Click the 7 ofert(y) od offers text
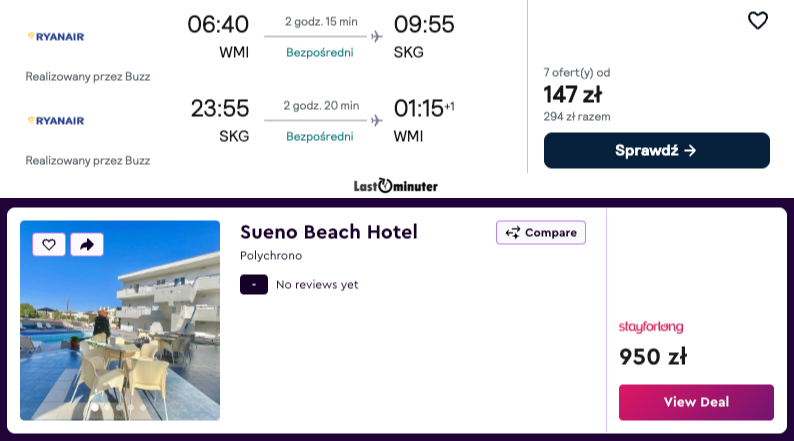794x441 pixels. [x=576, y=73]
